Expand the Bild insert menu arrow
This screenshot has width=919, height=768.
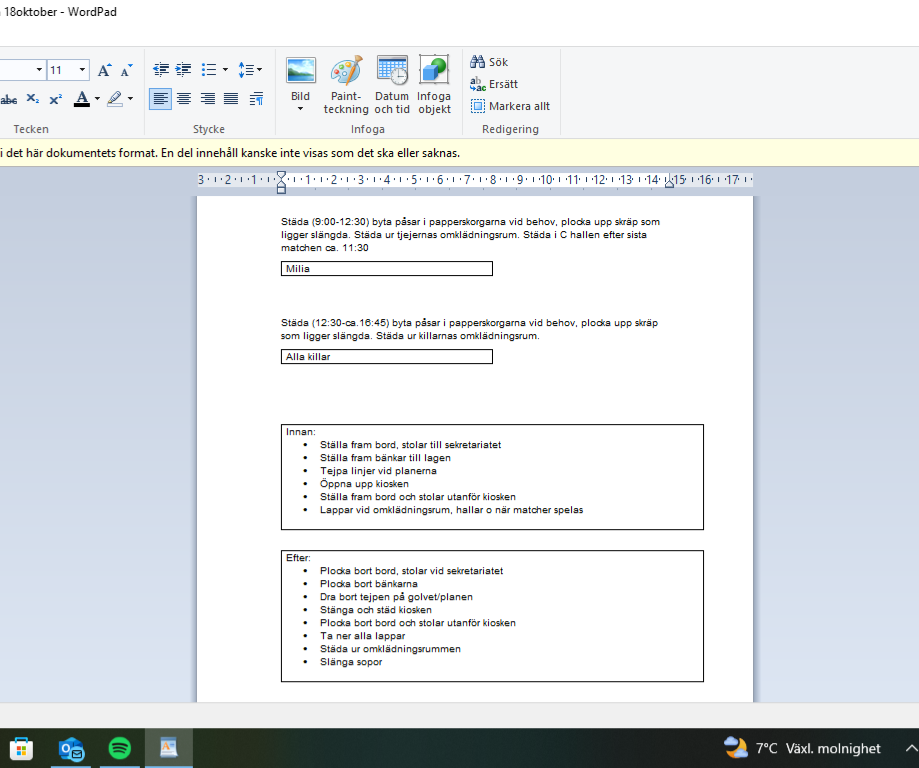(300, 109)
